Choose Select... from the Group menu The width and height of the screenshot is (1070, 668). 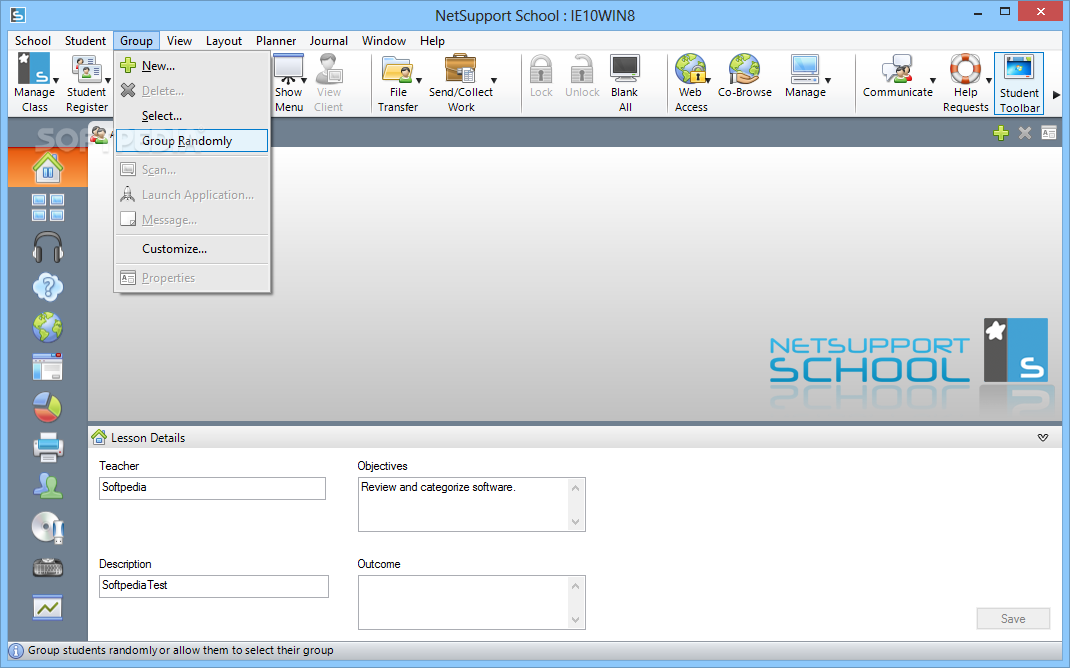click(x=192, y=116)
